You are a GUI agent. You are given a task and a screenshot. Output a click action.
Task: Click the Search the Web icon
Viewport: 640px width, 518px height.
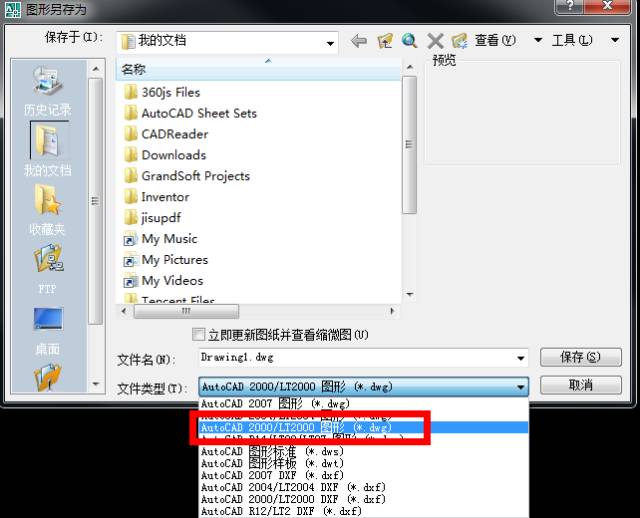tap(410, 41)
